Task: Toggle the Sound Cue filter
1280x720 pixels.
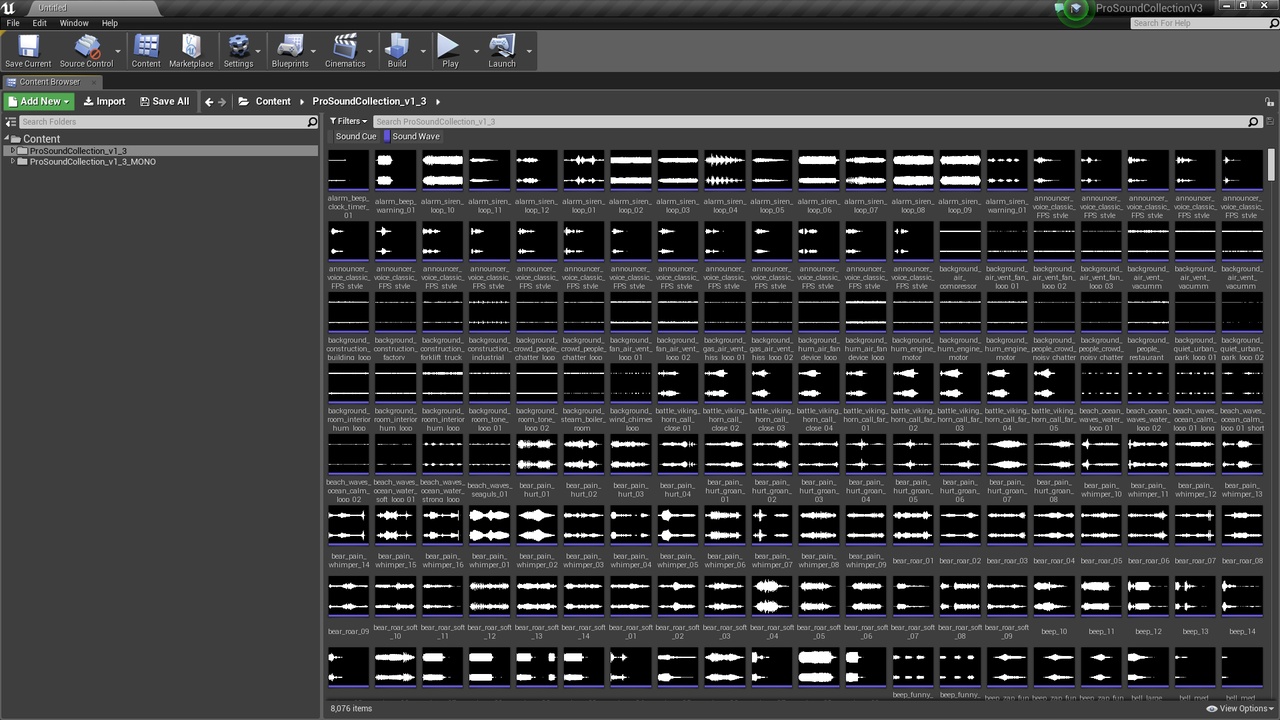Action: [x=354, y=136]
